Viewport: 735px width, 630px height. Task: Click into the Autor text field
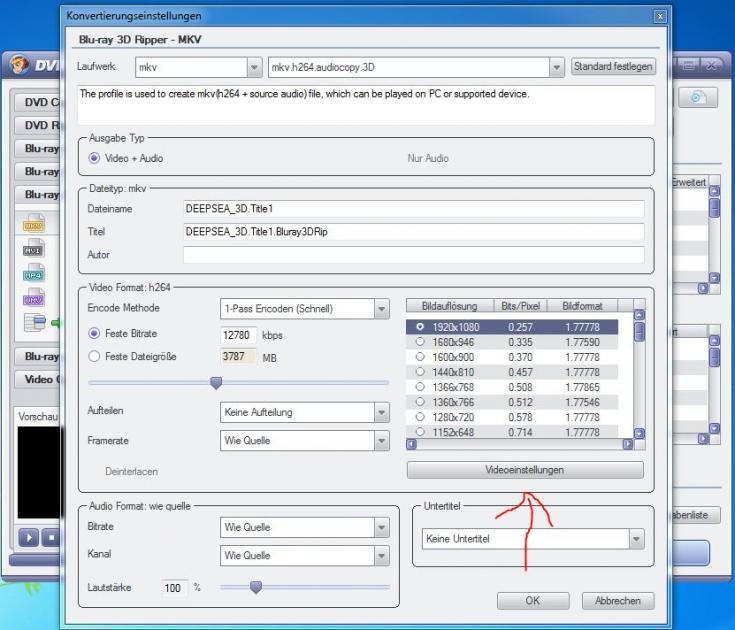point(413,255)
